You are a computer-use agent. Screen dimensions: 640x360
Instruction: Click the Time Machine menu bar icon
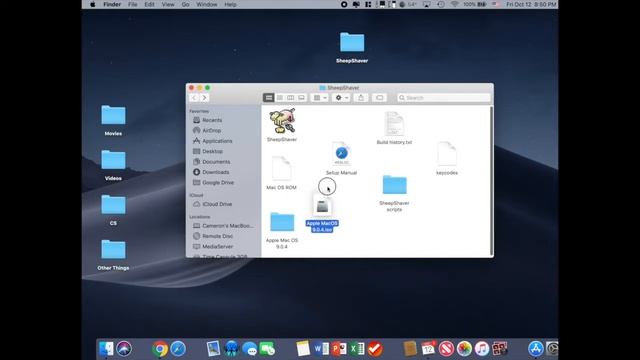440,4
